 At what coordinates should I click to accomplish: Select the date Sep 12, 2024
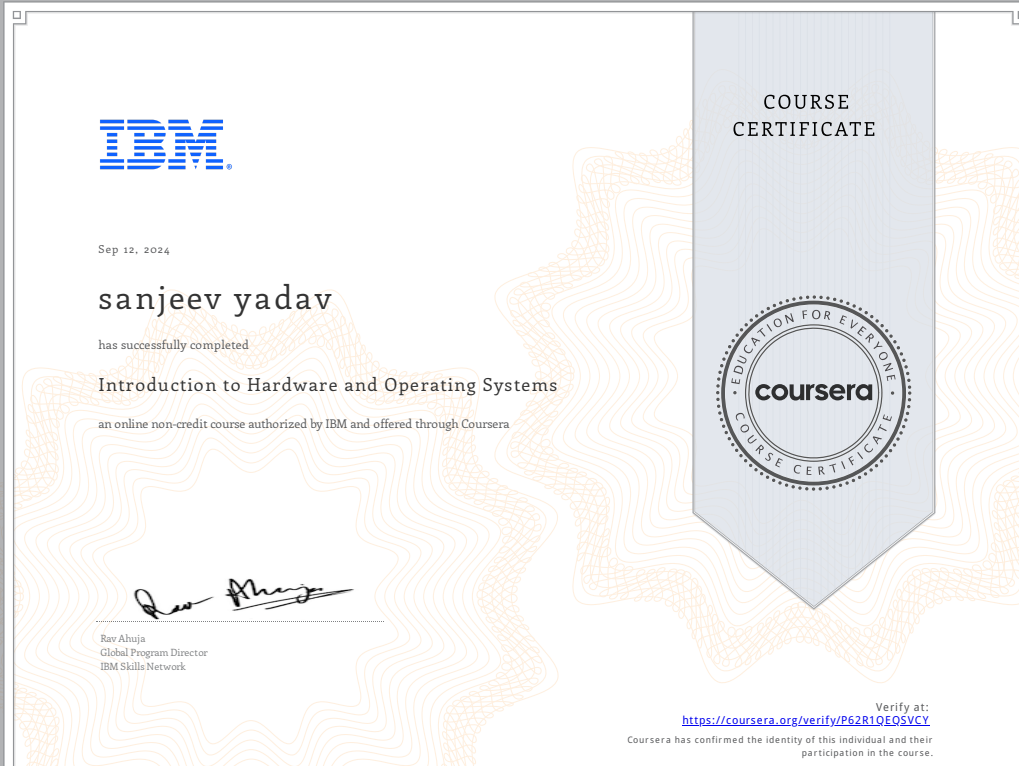133,249
